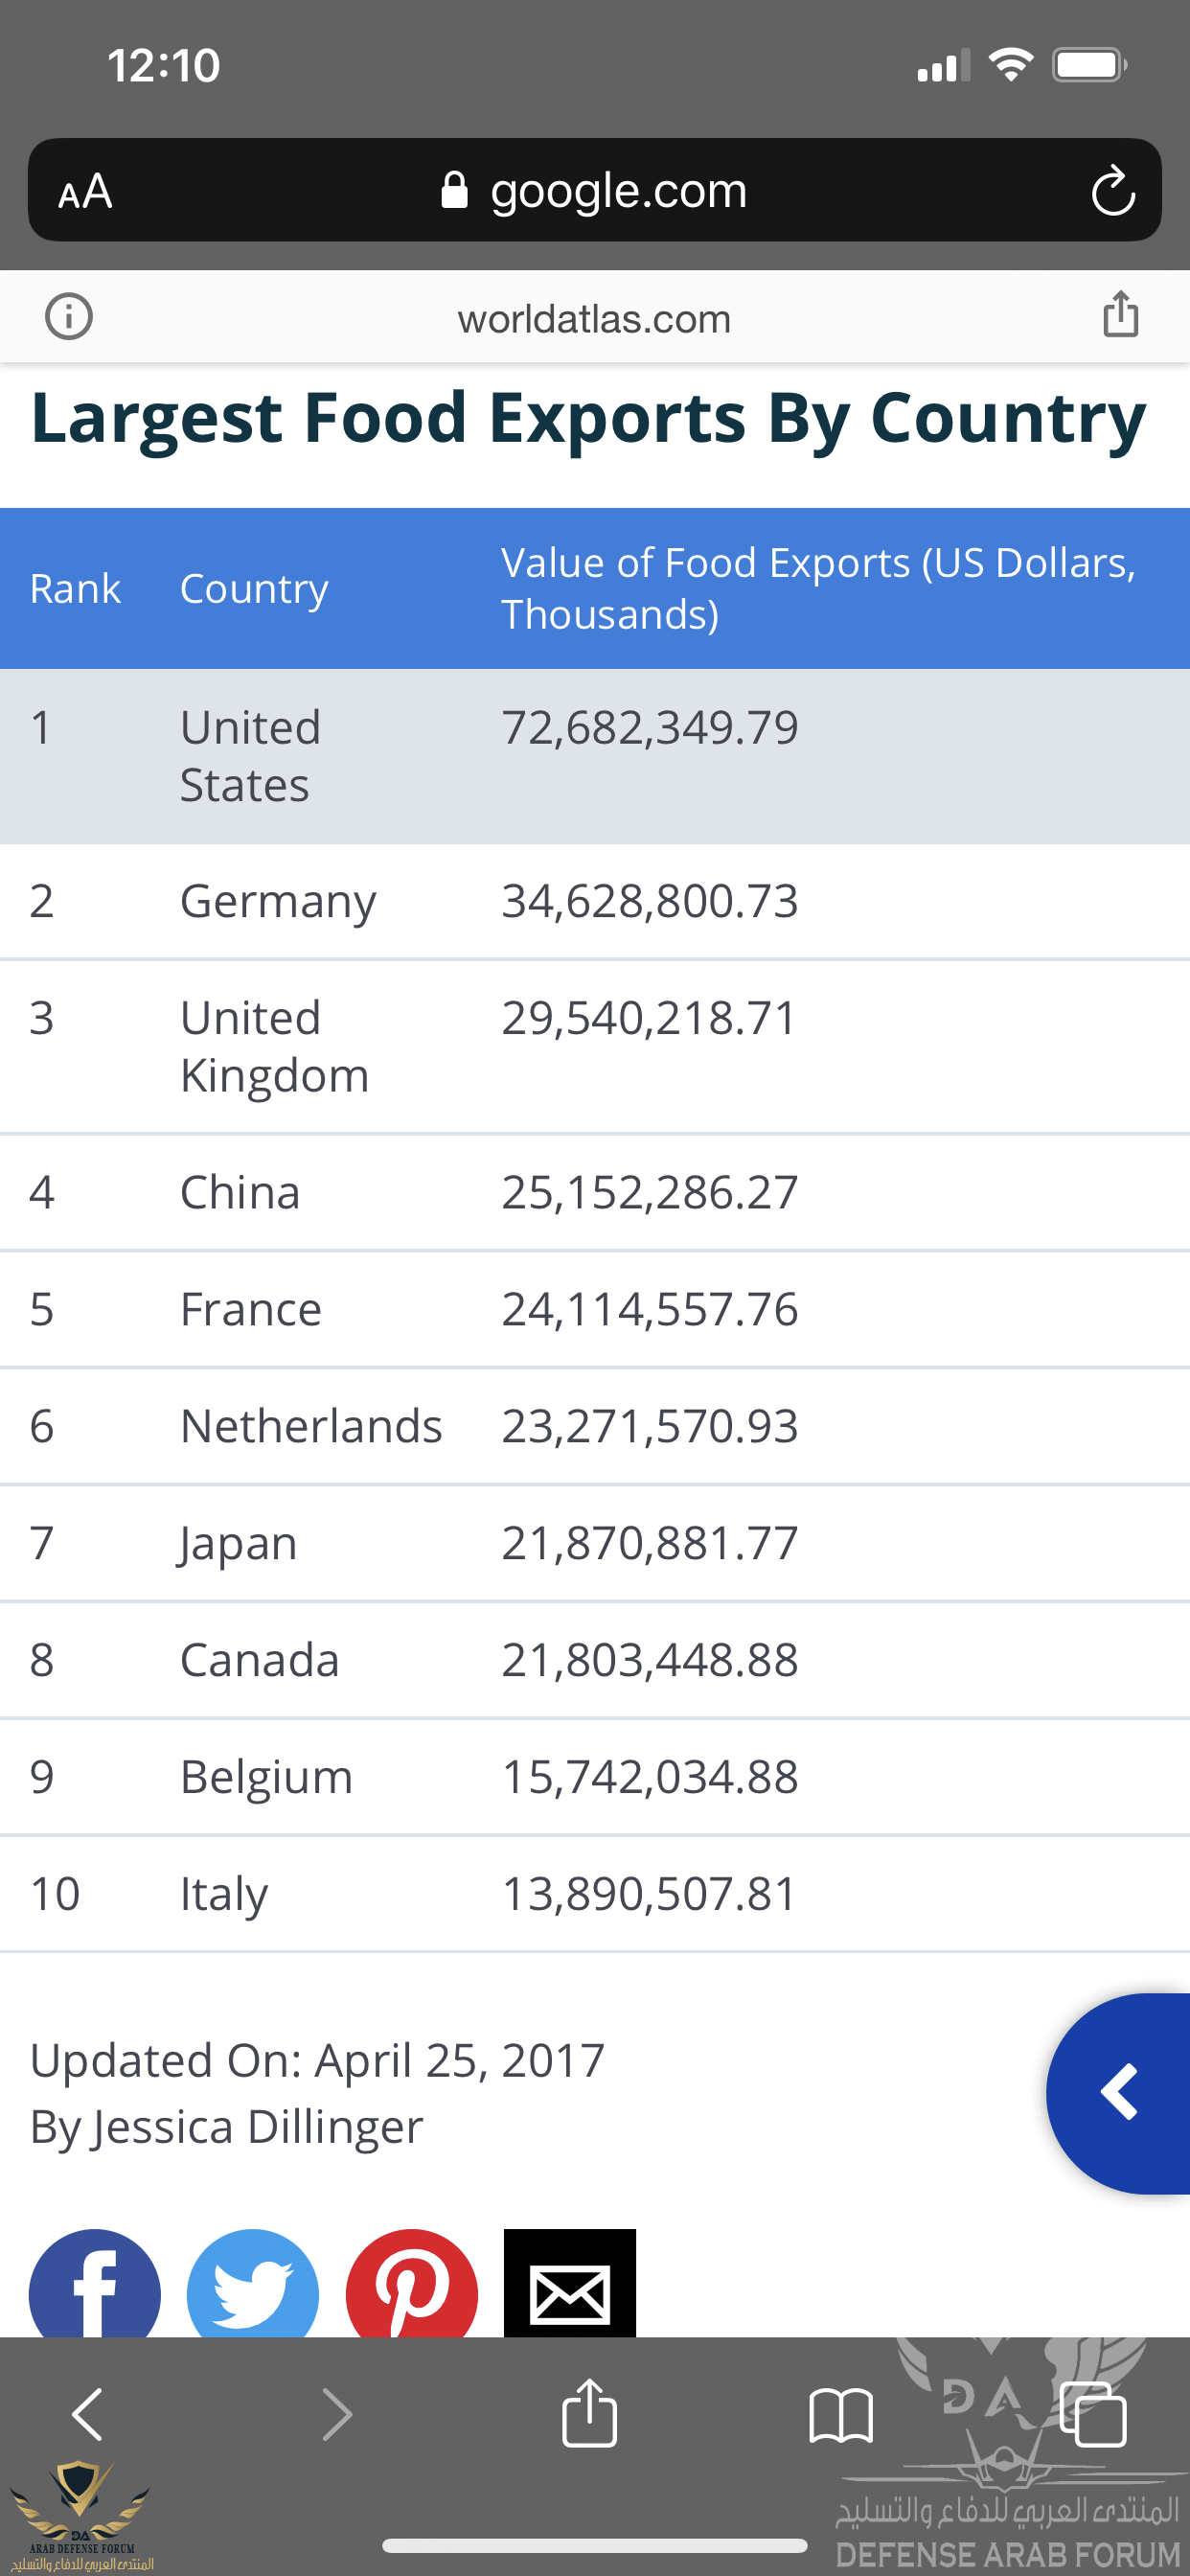The height and width of the screenshot is (2576, 1190).
Task: Tap the Country column header
Action: 254,588
